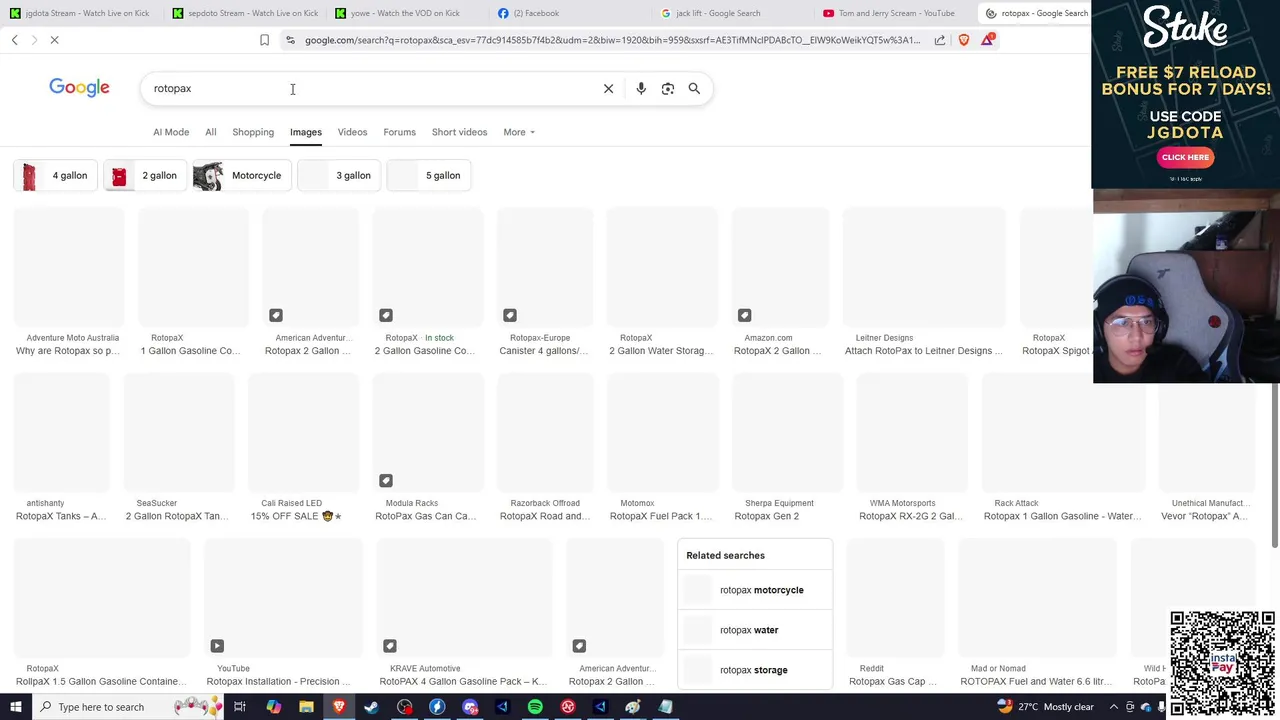Open related search rotopax motorcycle
The height and width of the screenshot is (720, 1280).
pyautogui.click(x=755, y=590)
